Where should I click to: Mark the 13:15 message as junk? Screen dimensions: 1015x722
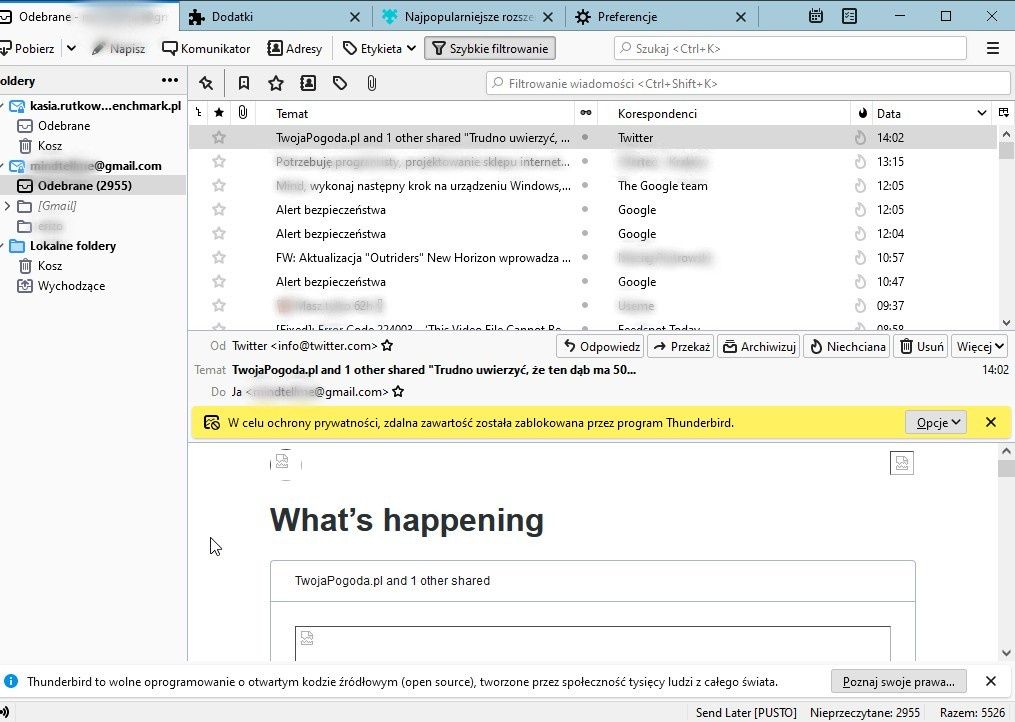[860, 161]
